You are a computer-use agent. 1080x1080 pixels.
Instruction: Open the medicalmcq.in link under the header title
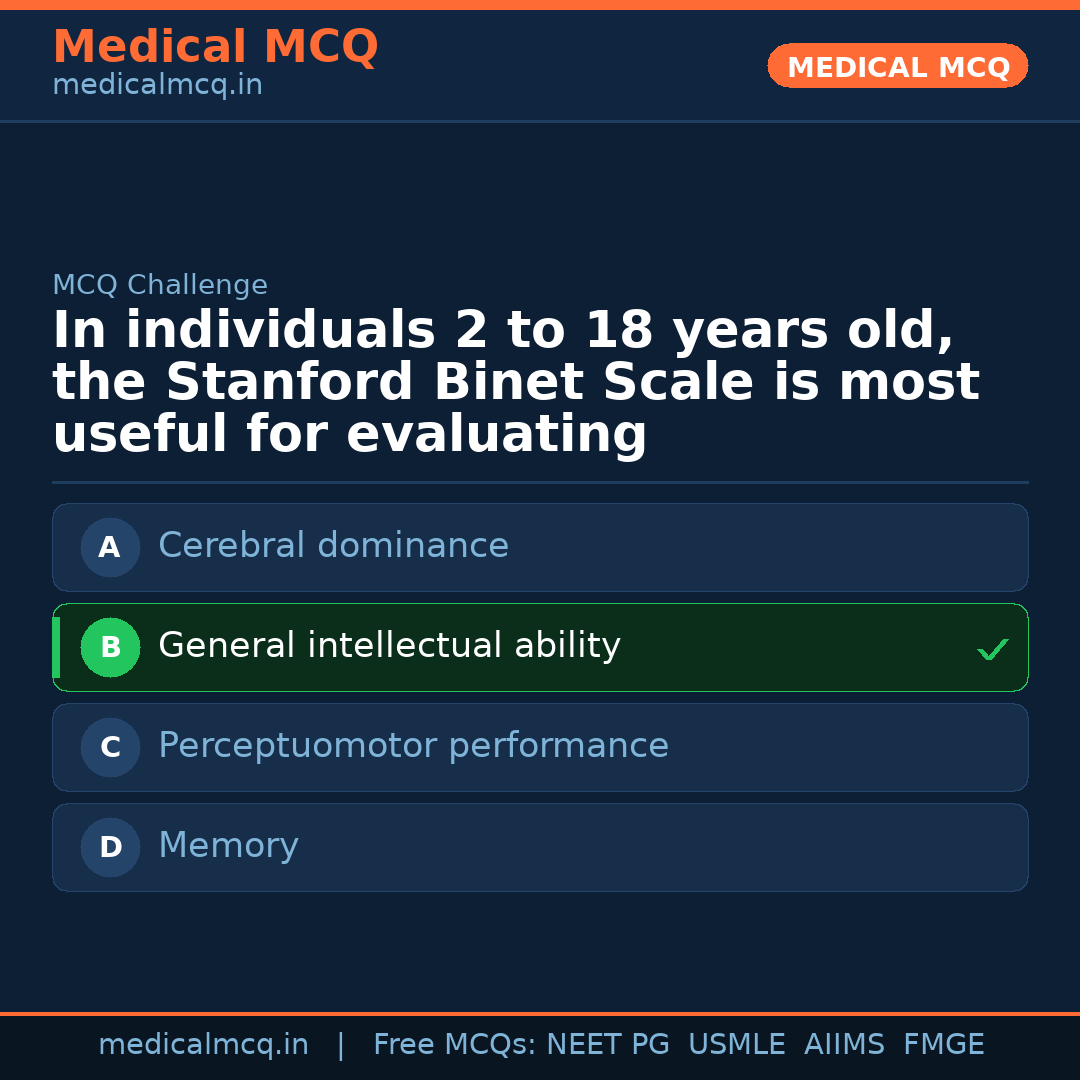pyautogui.click(x=157, y=86)
